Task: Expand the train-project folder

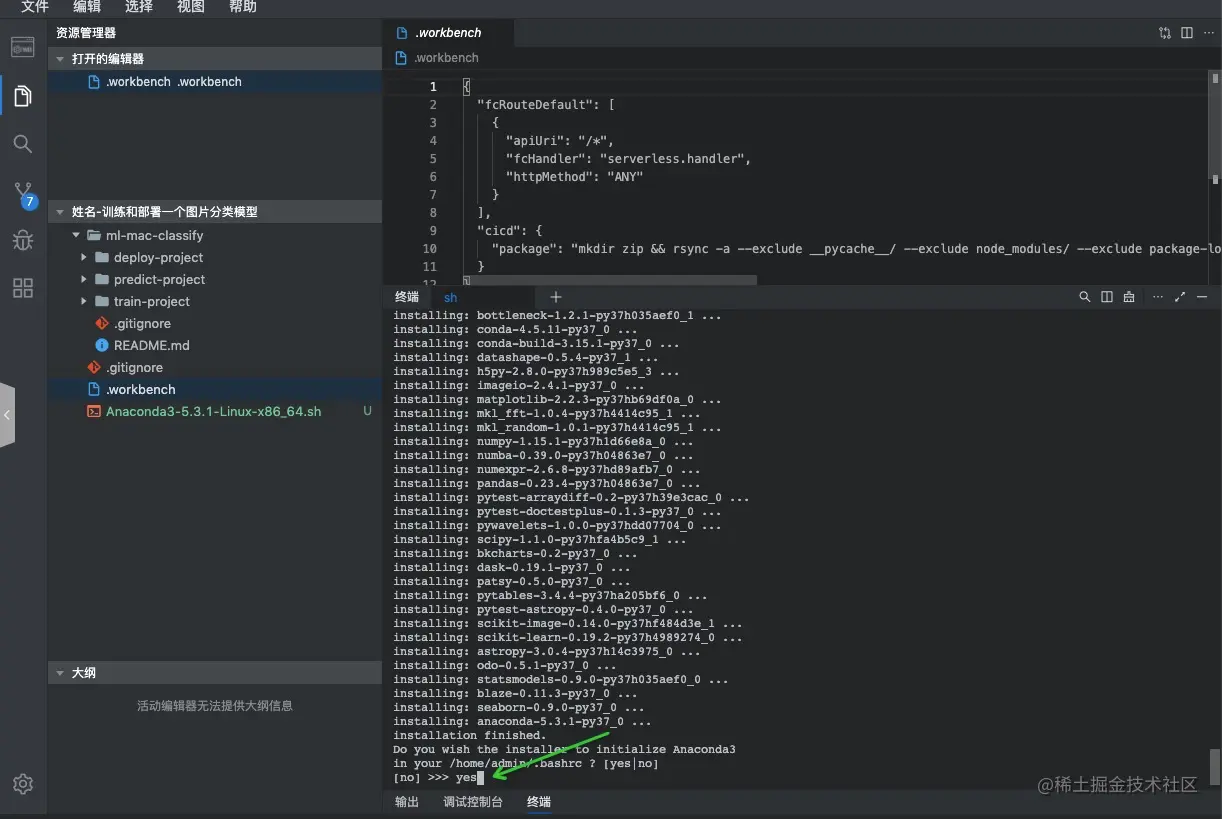Action: click(85, 302)
